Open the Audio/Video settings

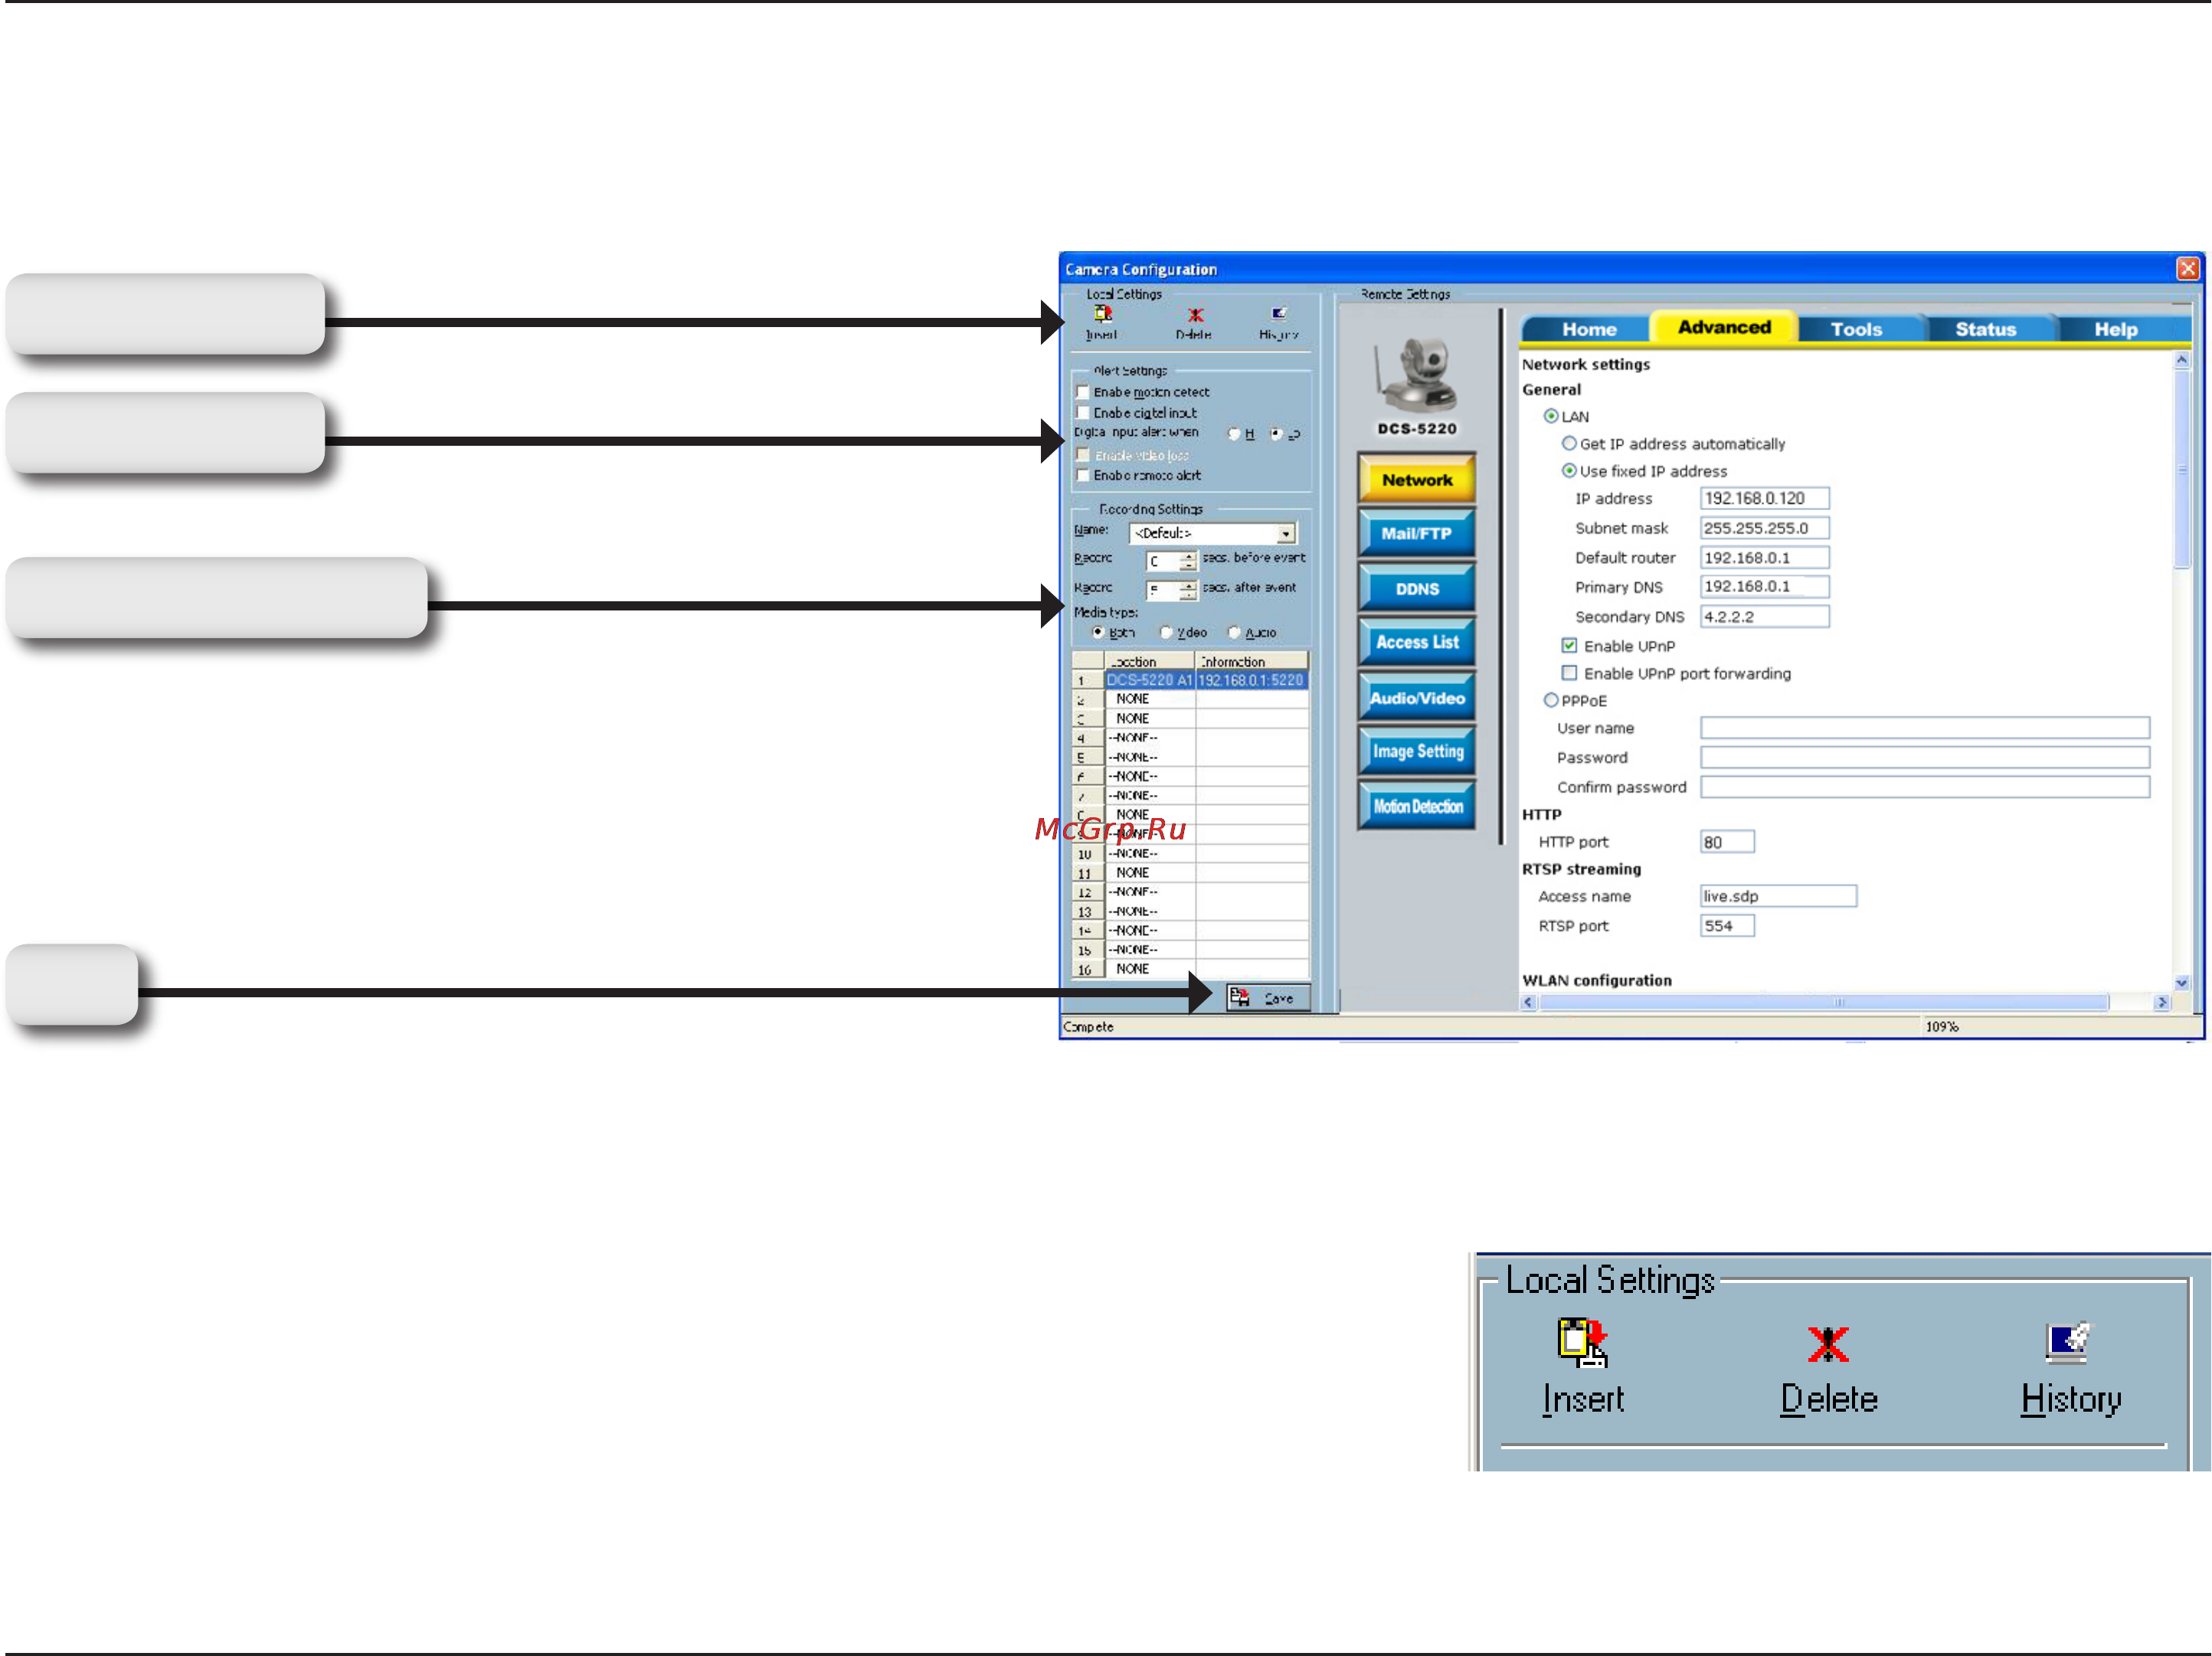coord(1417,698)
